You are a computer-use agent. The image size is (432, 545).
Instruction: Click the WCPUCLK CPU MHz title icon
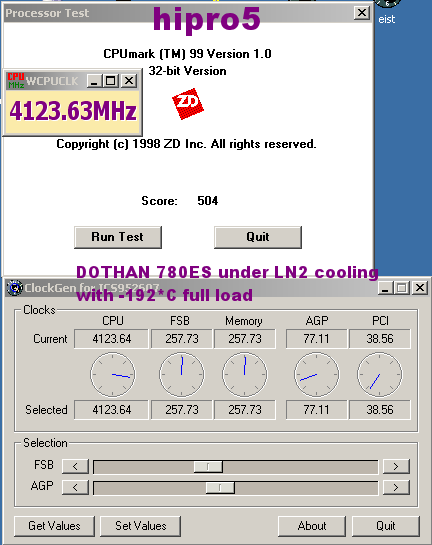pos(16,81)
